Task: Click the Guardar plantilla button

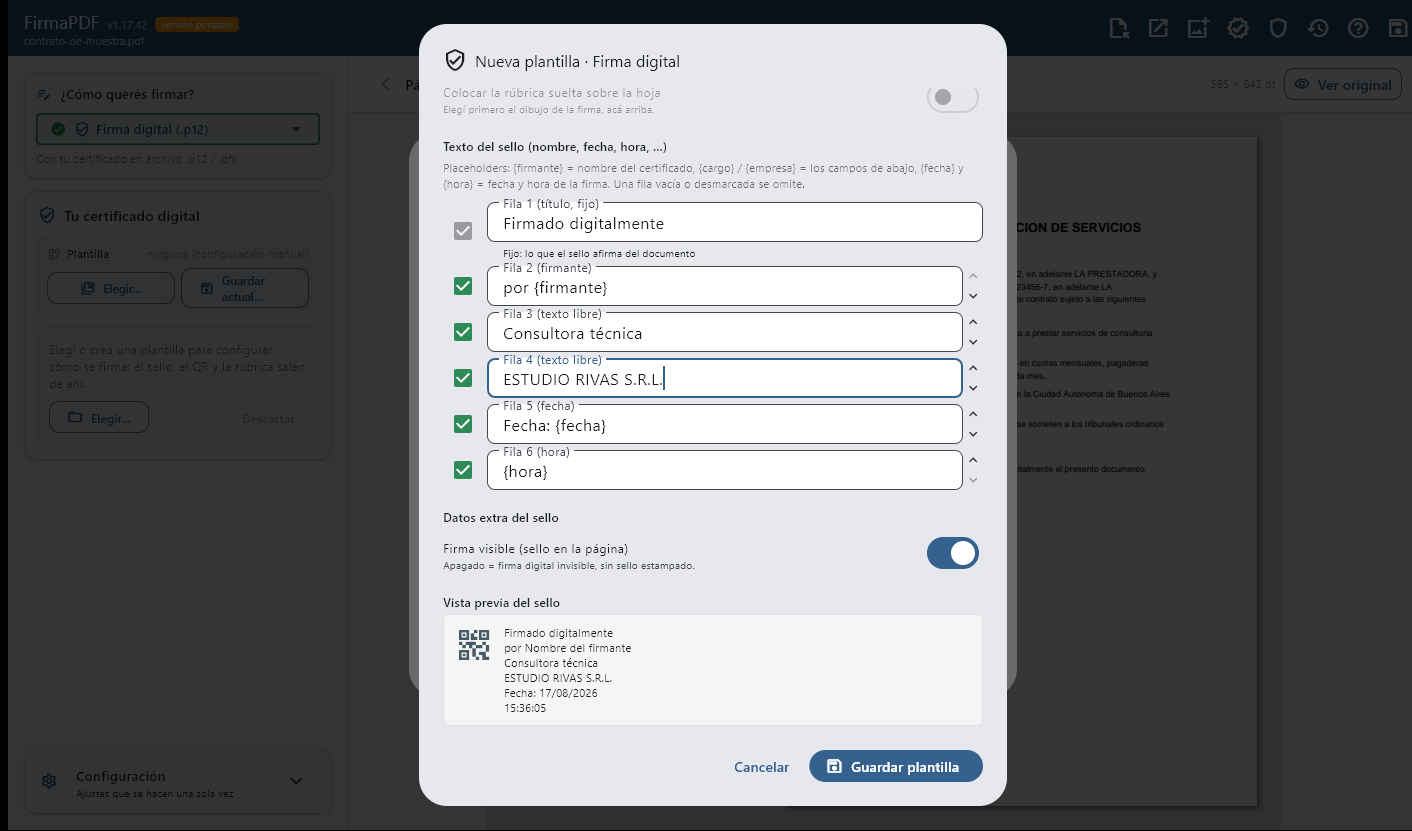Action: [896, 767]
